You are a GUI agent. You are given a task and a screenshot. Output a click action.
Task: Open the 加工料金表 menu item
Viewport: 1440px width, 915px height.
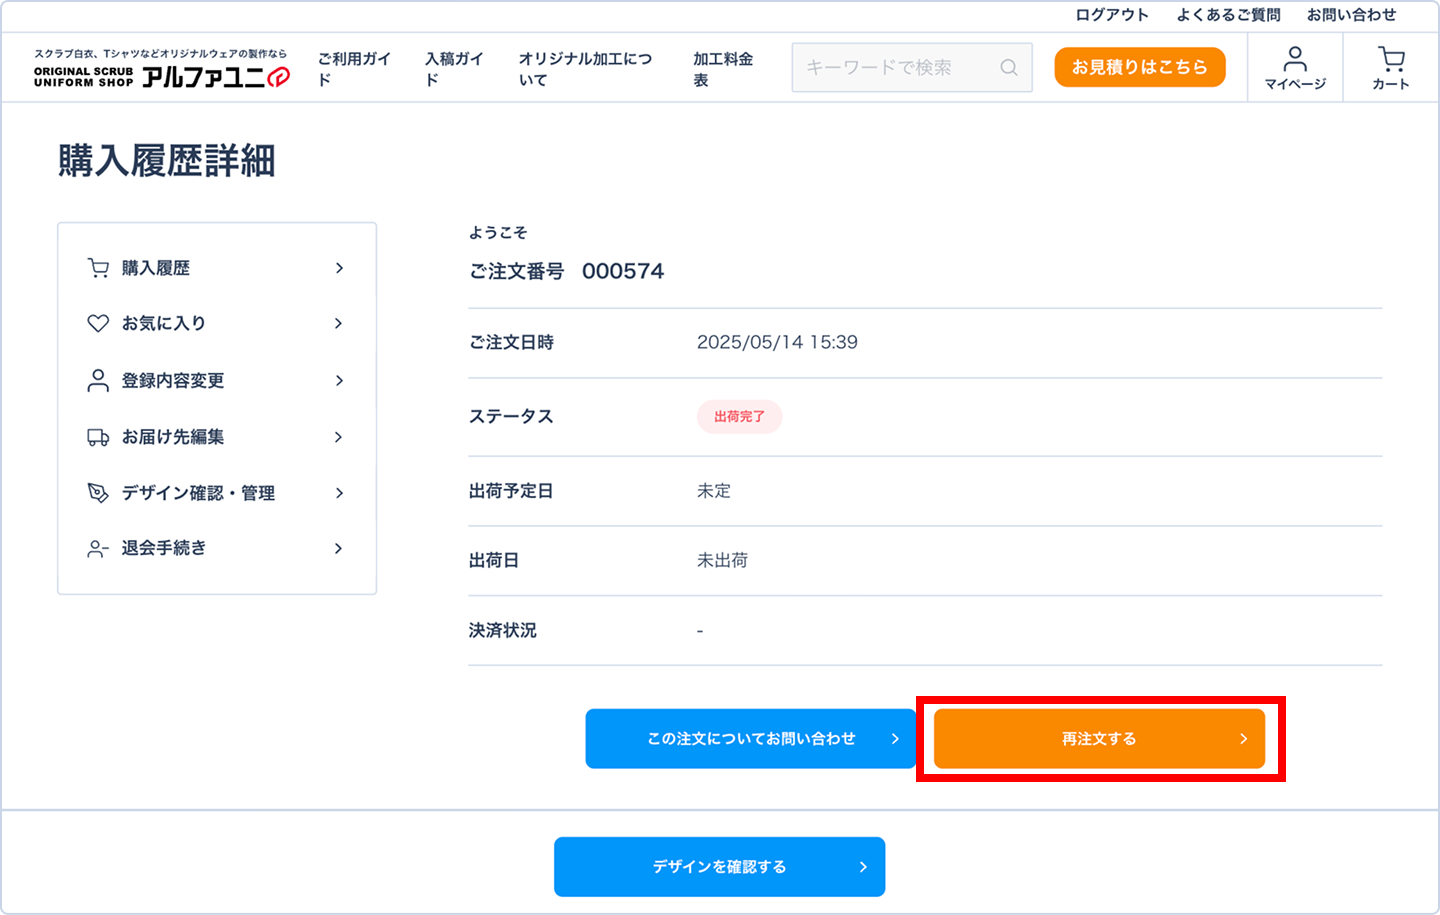point(722,69)
